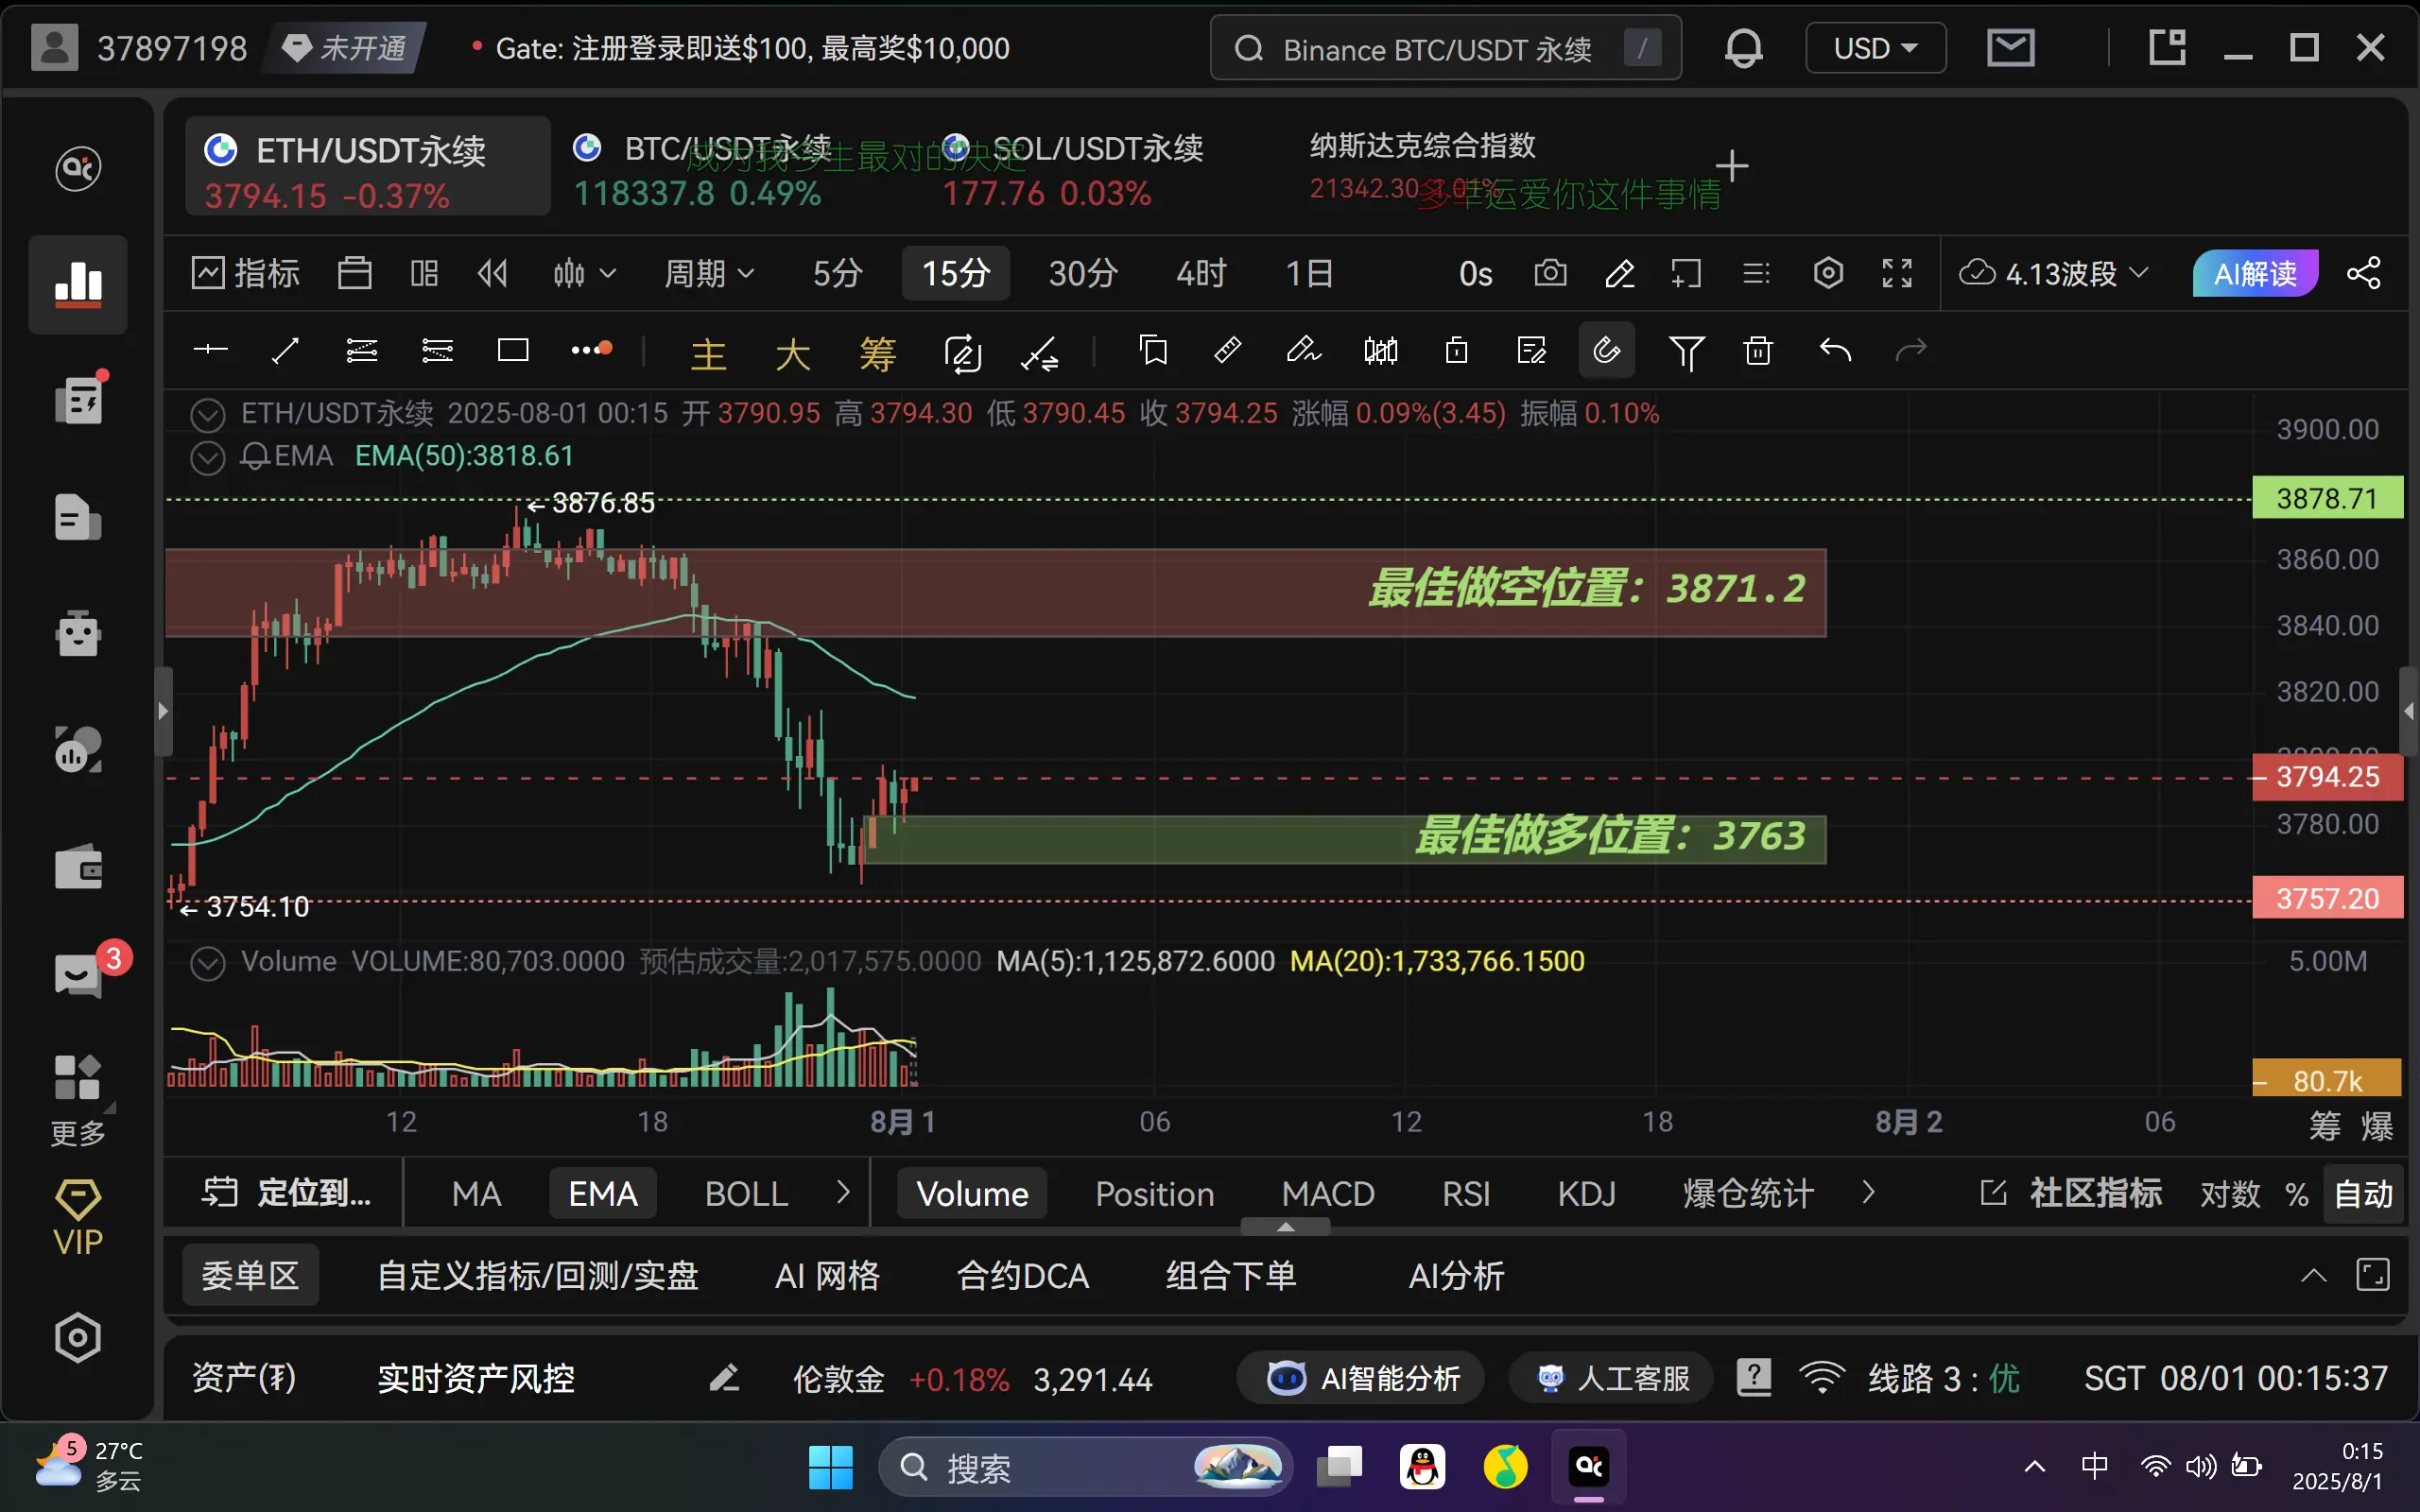Open 社区指标 community indicators

point(2071,1193)
